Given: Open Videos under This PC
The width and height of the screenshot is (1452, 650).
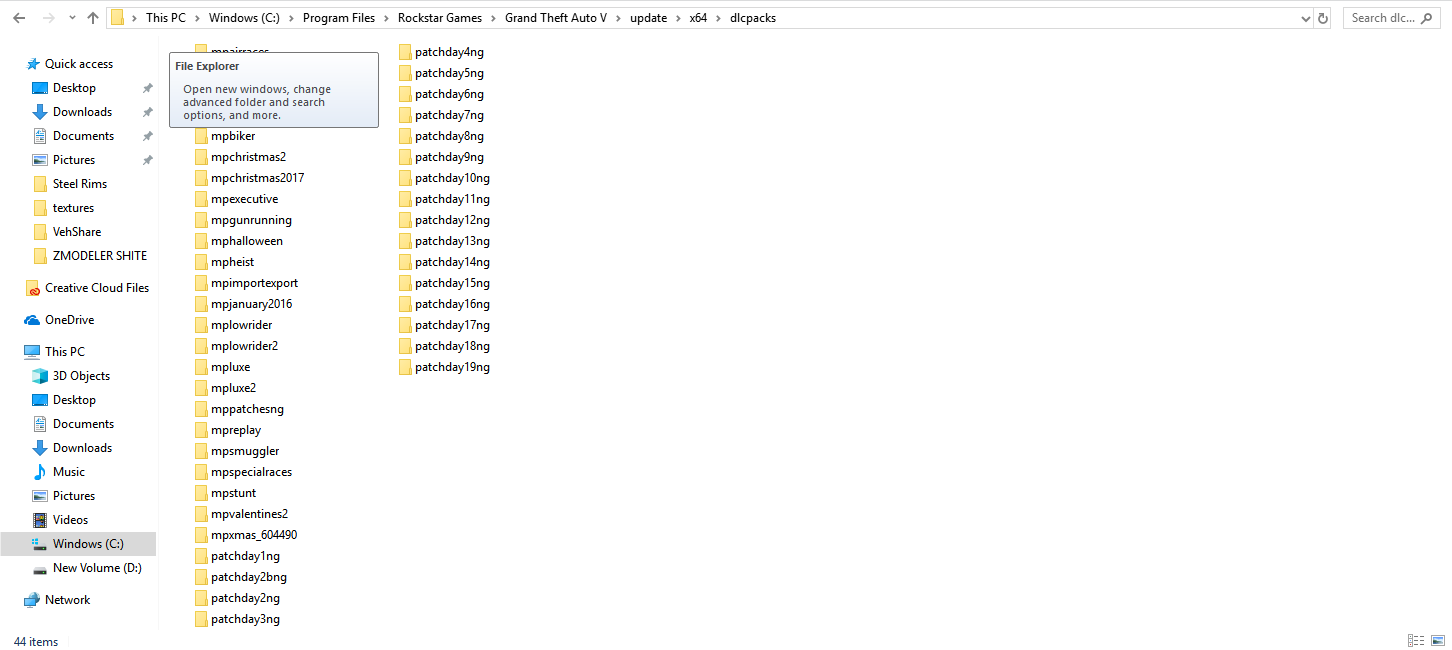Looking at the screenshot, I should tap(70, 520).
